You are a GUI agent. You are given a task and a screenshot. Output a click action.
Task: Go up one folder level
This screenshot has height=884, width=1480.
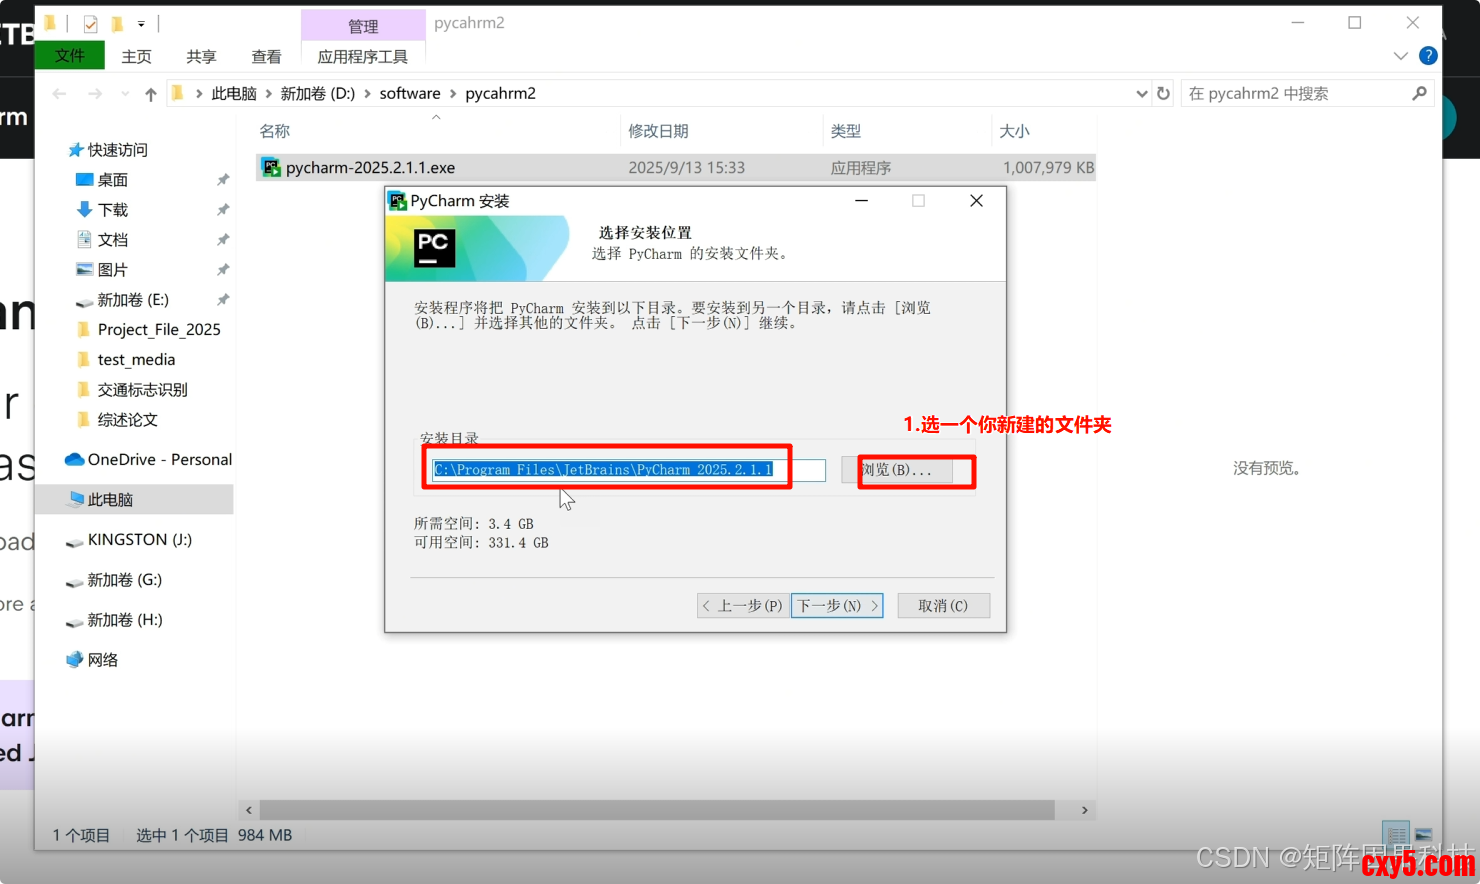pos(151,94)
